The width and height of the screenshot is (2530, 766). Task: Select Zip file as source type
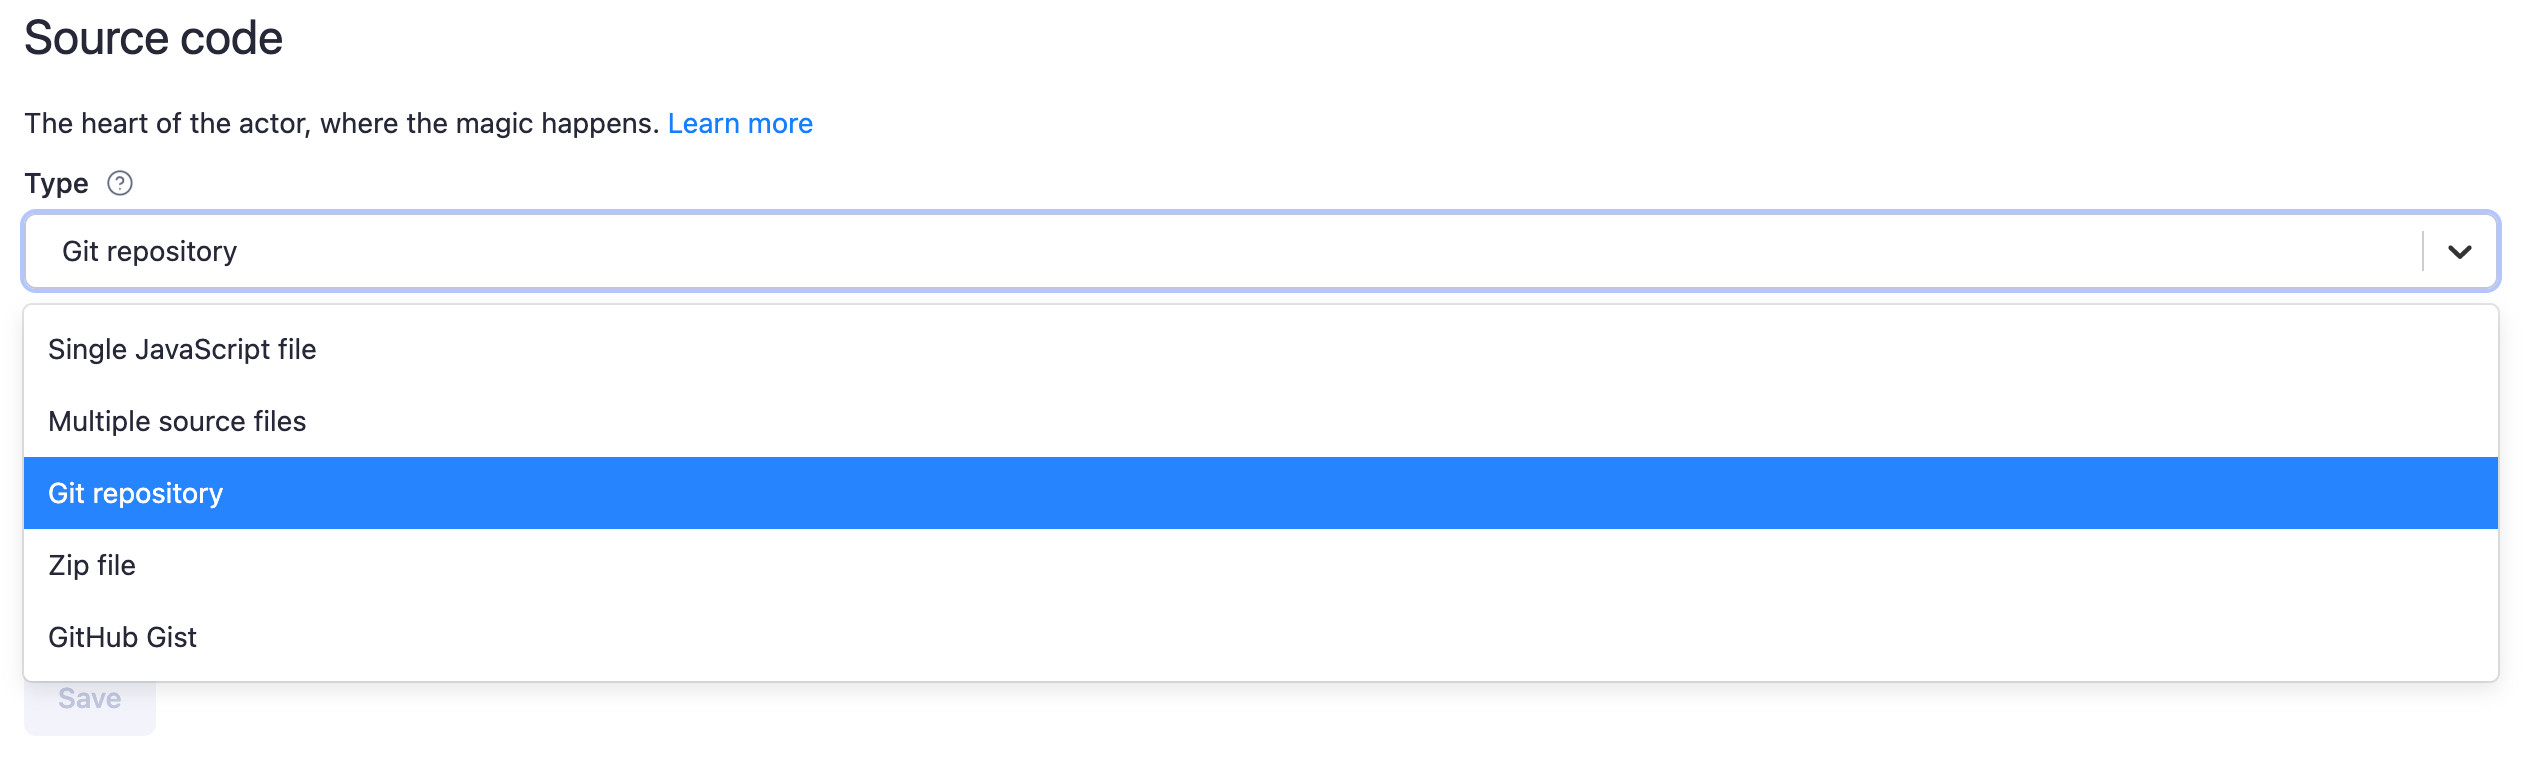[92, 565]
